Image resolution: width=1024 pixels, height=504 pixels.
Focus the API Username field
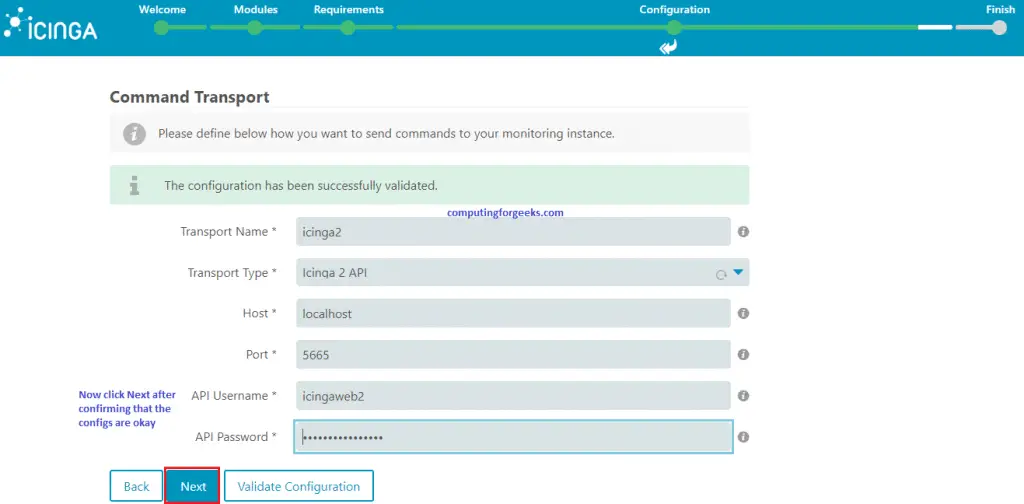[x=513, y=396]
